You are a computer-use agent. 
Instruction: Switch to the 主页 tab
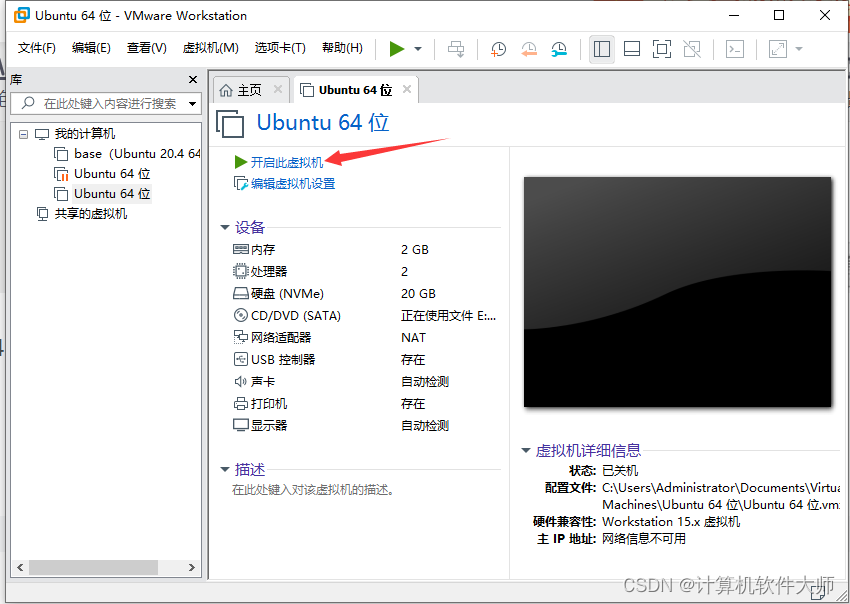[249, 90]
